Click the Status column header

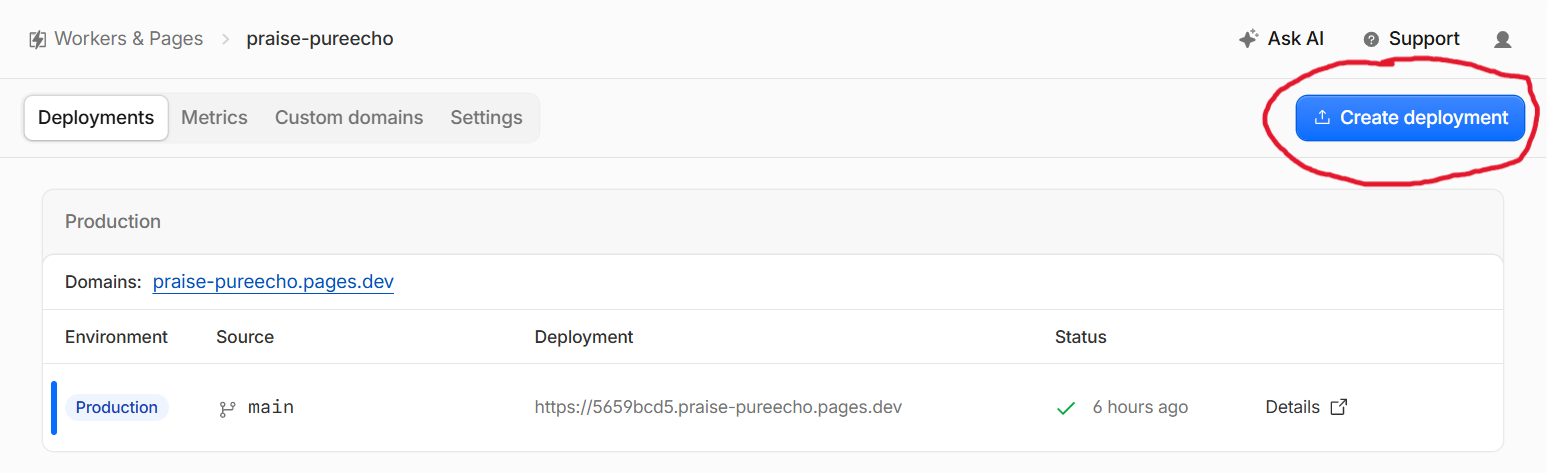coord(1081,337)
